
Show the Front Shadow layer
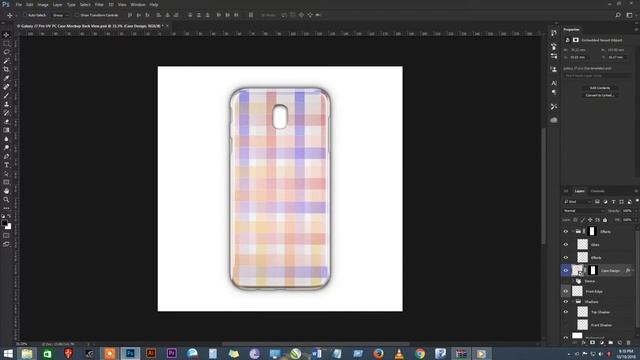[x=566, y=325]
